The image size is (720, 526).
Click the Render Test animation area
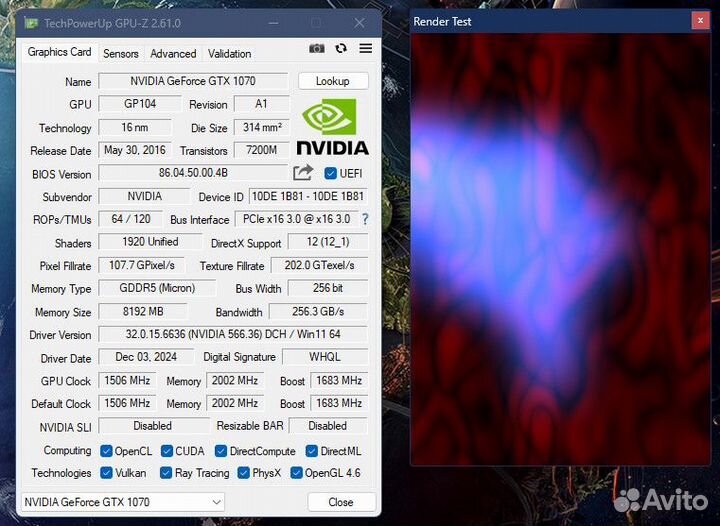coord(560,249)
